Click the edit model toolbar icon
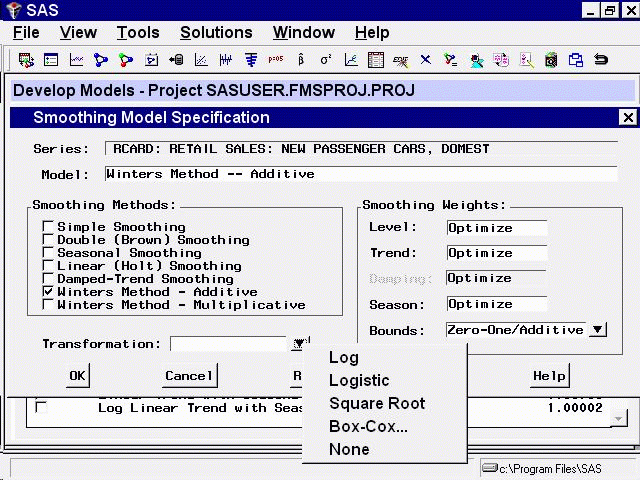640x480 pixels. (401, 61)
